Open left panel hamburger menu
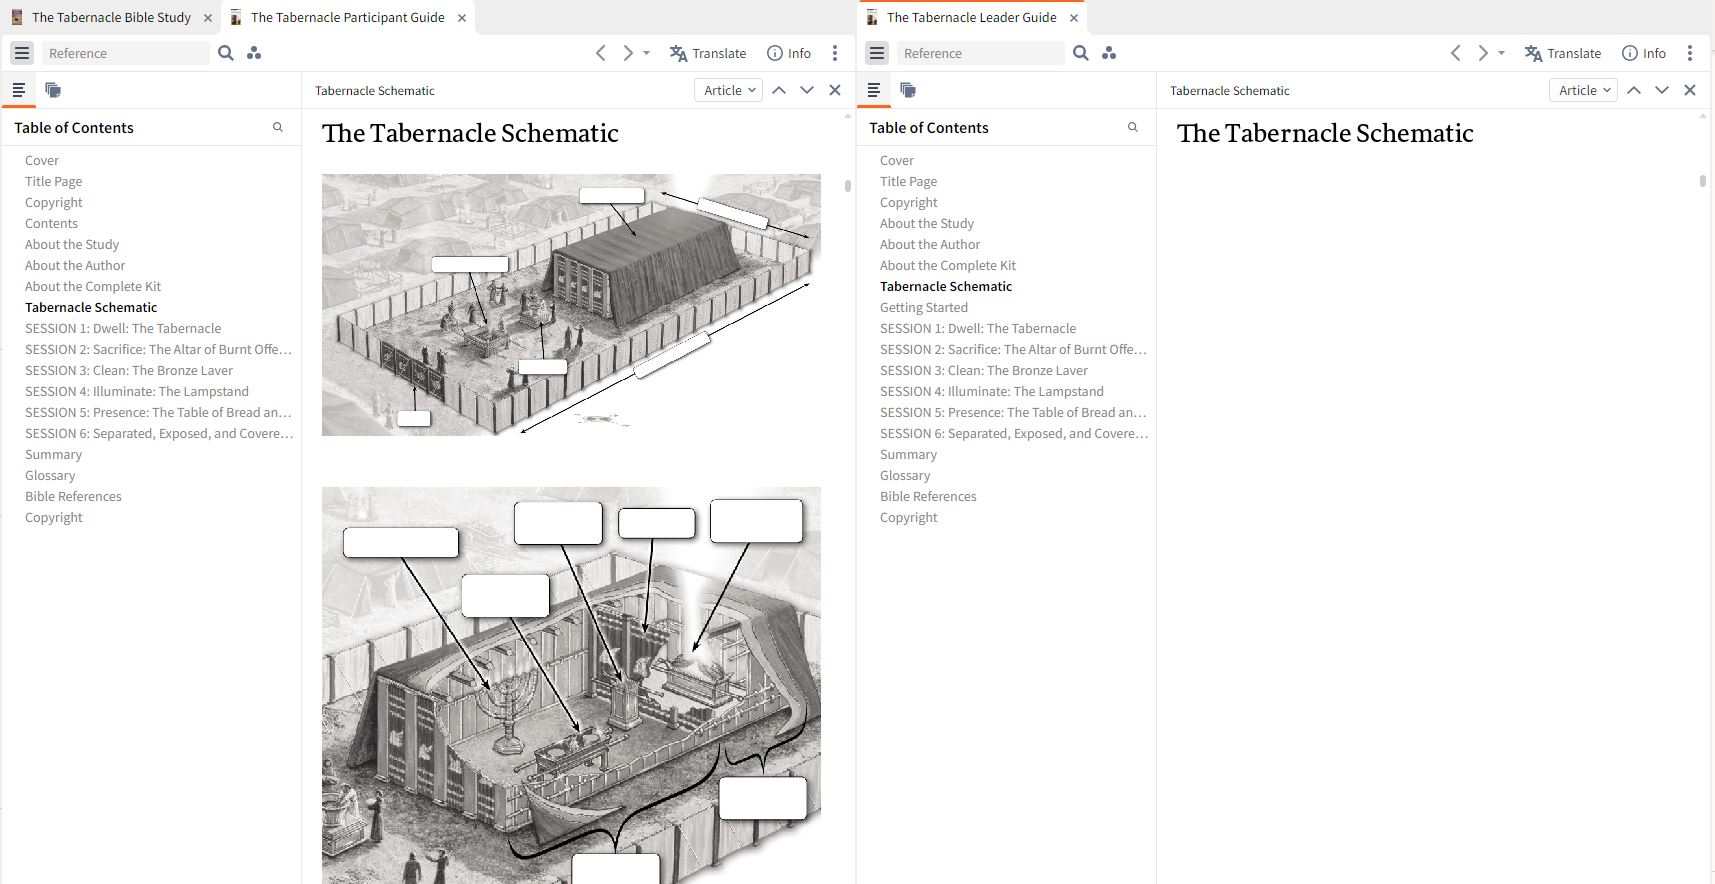Image resolution: width=1715 pixels, height=884 pixels. click(x=22, y=53)
